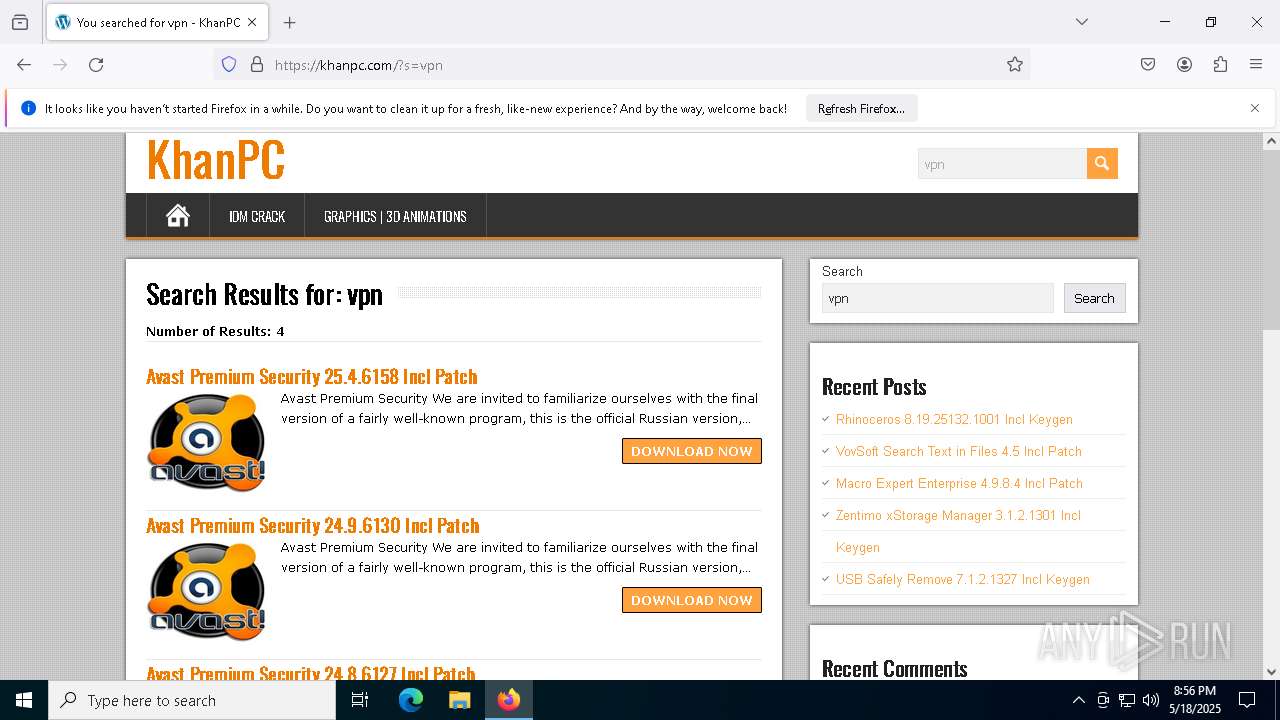
Task: Launch Microsoft Edge from taskbar
Action: pyautogui.click(x=411, y=700)
